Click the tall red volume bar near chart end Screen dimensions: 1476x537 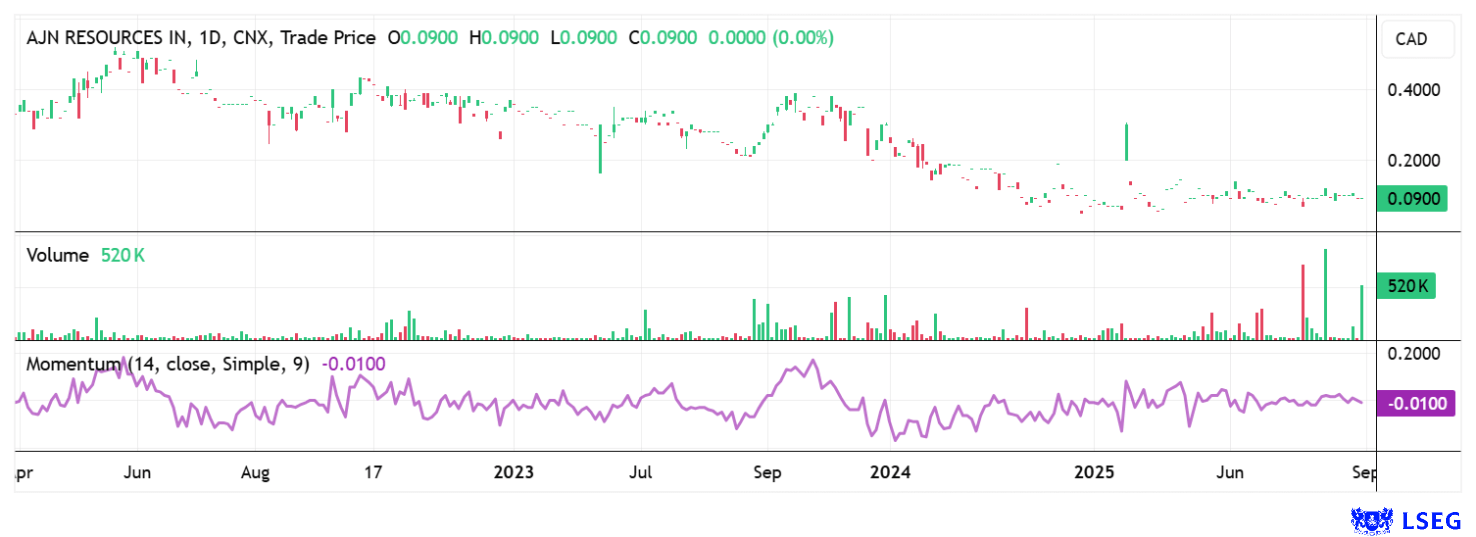[x=1303, y=302]
